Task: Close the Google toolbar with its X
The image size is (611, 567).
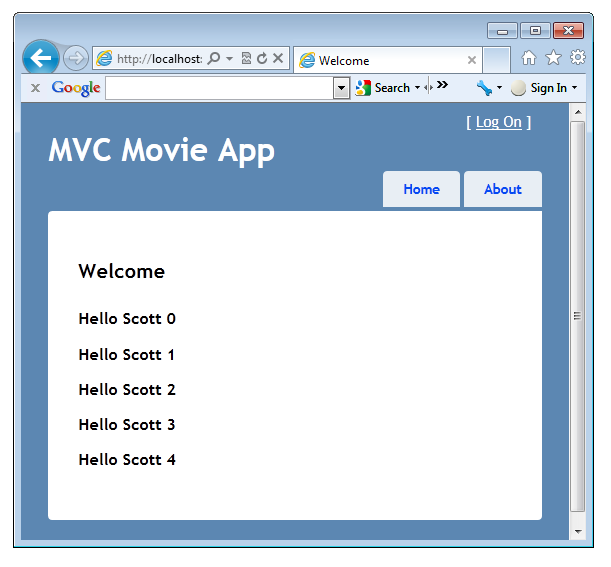Action: (35, 88)
